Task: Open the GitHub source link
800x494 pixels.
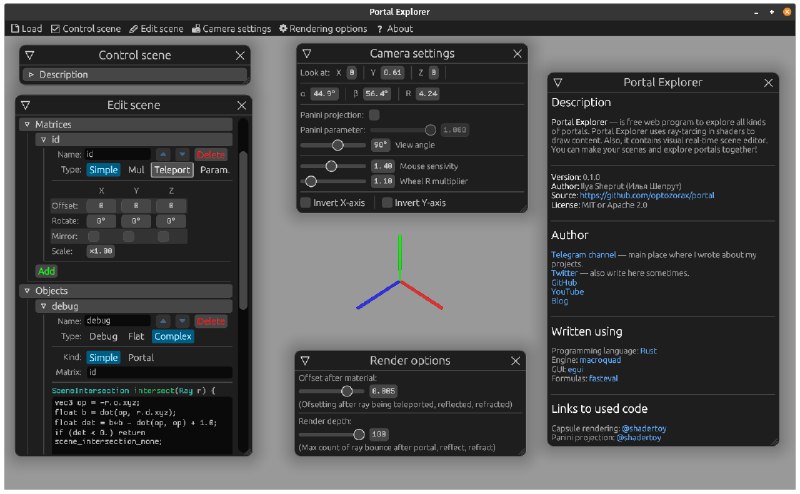Action: (647, 195)
